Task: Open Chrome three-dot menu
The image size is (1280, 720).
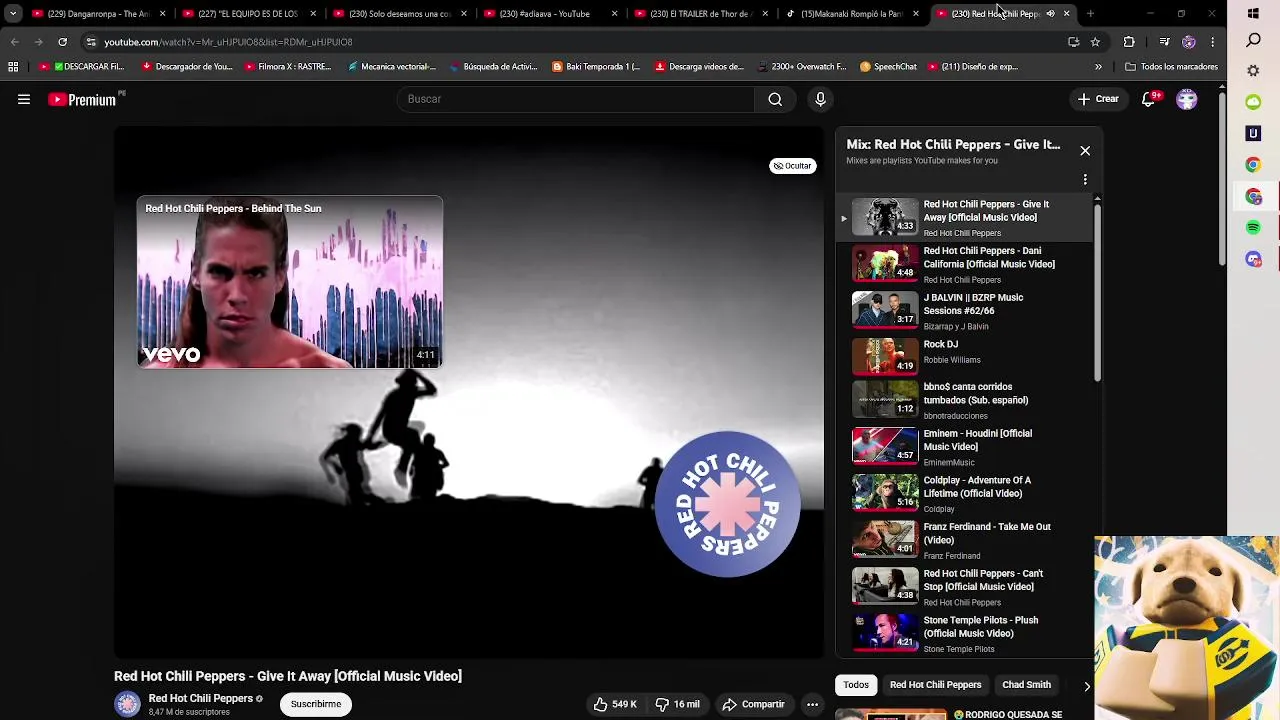Action: tap(1212, 42)
